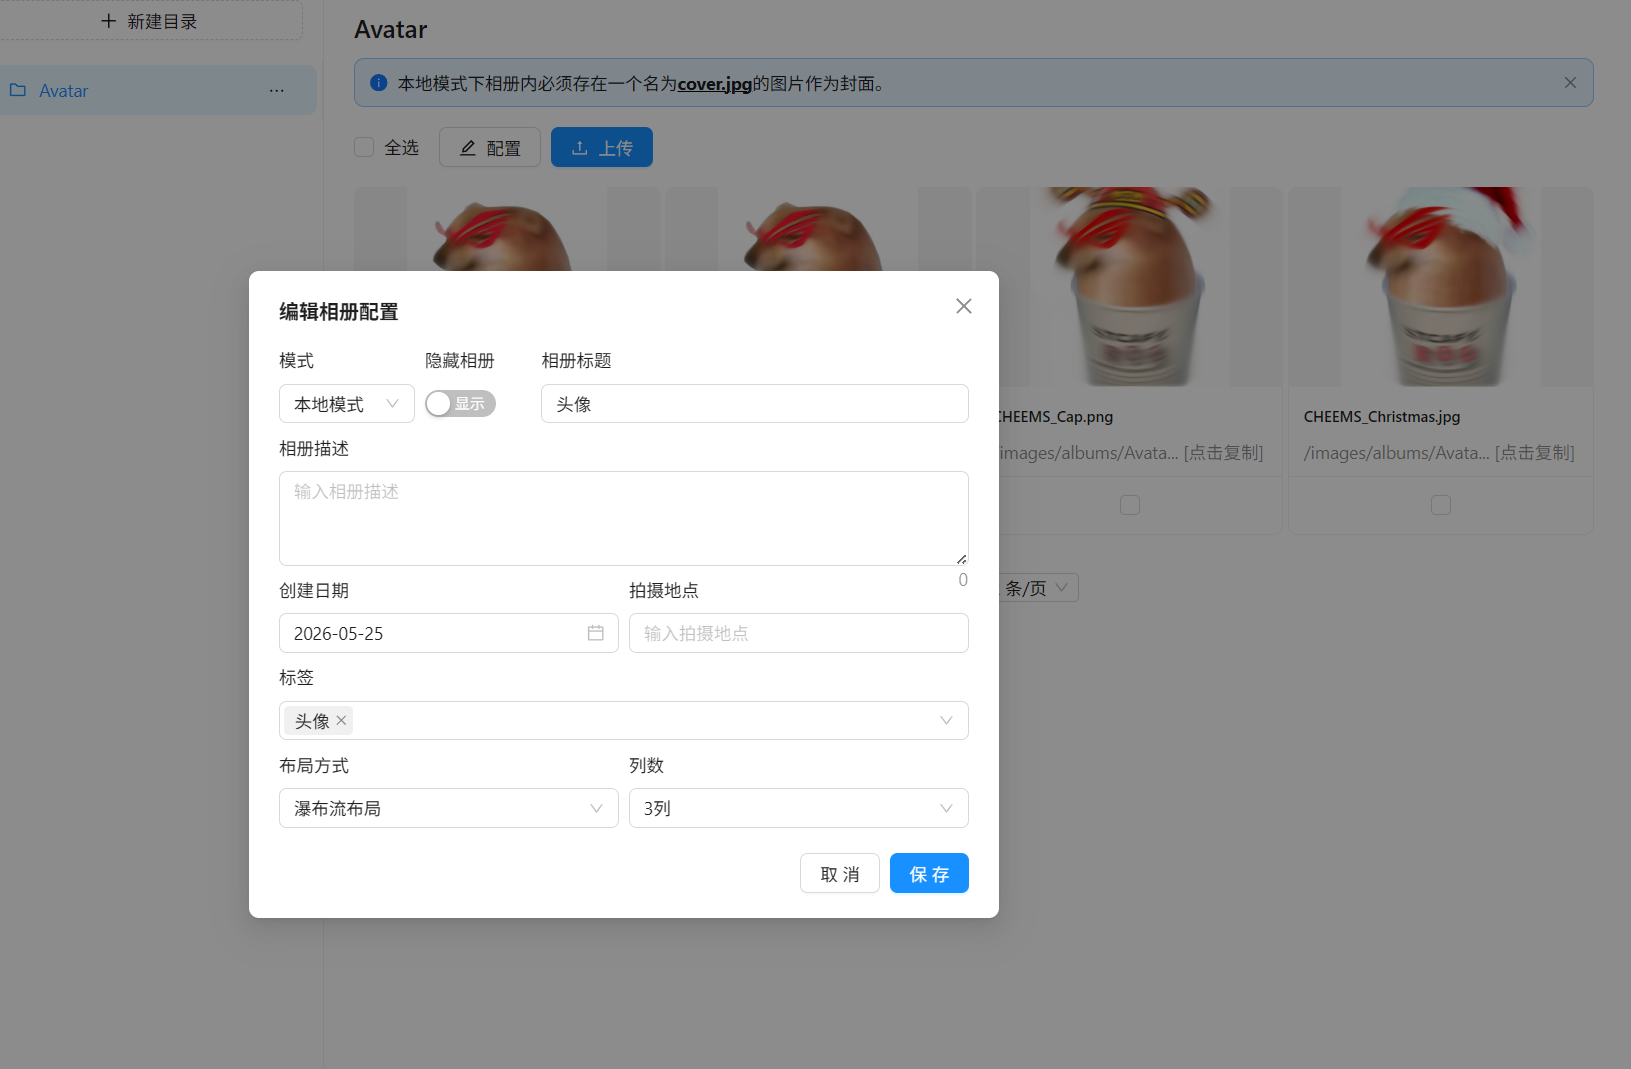Open the more options ellipsis for Avatar folder

[x=276, y=90]
